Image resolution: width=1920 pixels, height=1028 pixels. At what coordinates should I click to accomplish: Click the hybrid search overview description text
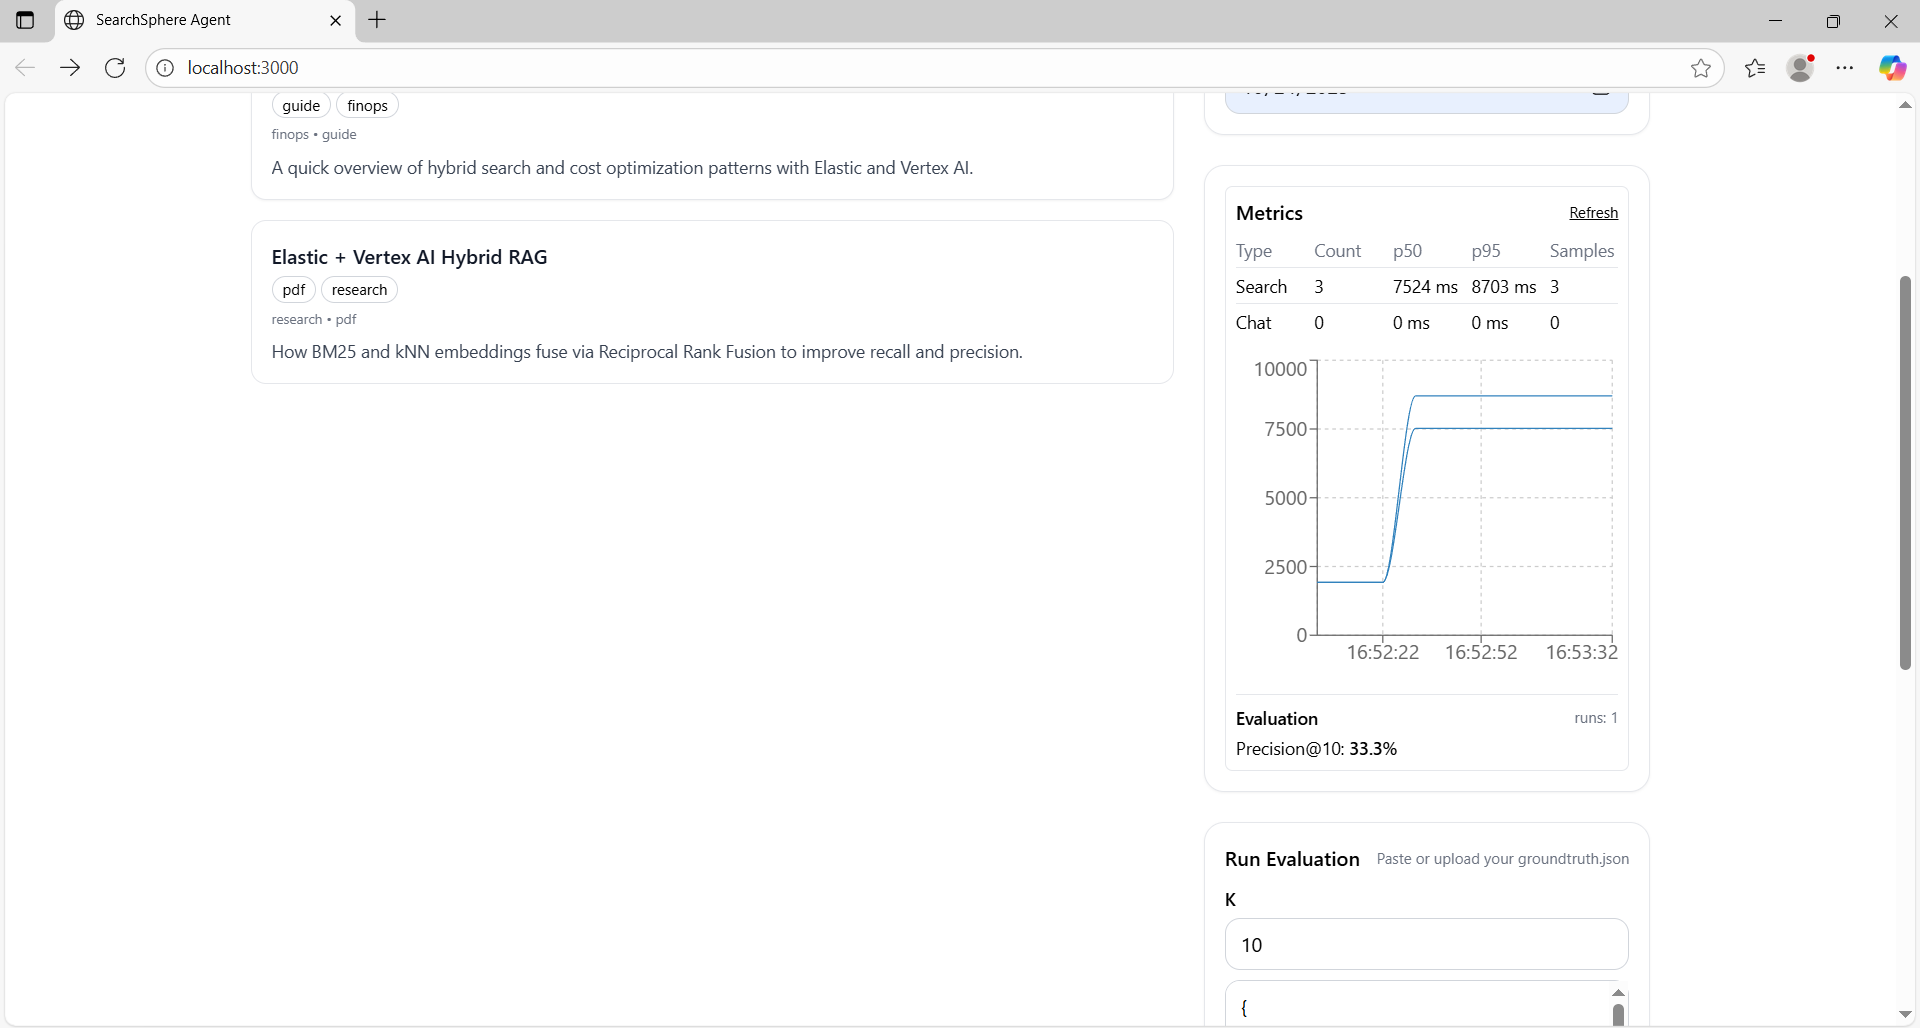(622, 168)
